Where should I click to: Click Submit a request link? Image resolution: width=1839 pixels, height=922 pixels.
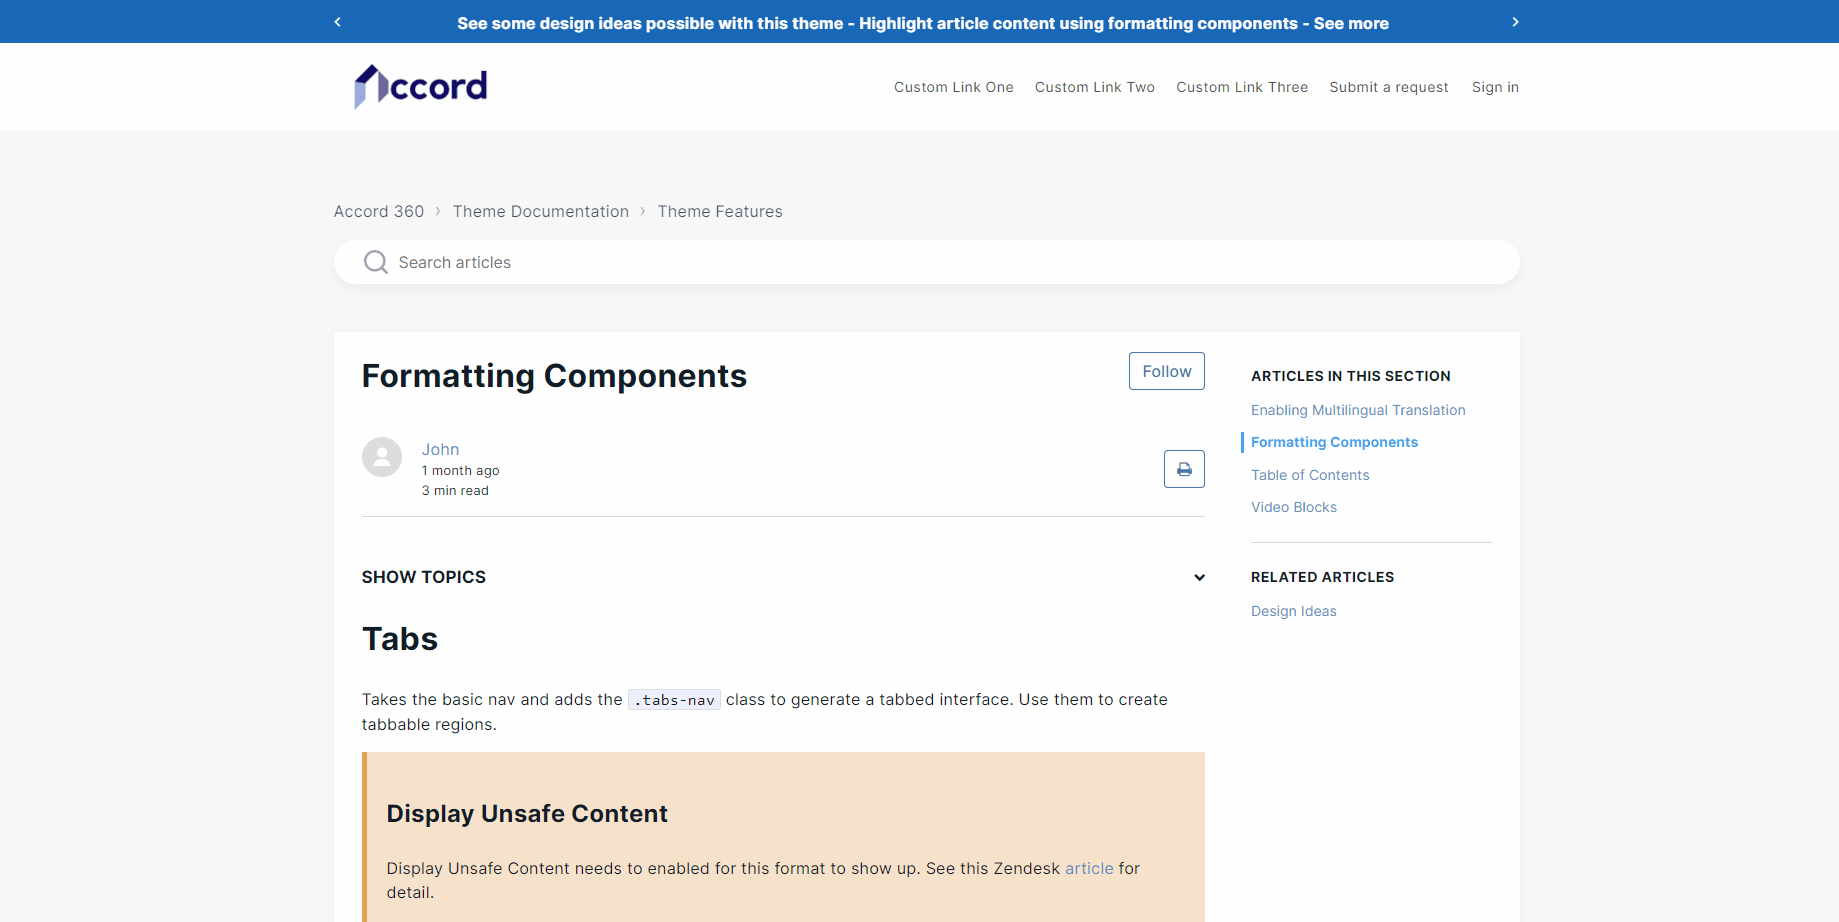(x=1388, y=87)
